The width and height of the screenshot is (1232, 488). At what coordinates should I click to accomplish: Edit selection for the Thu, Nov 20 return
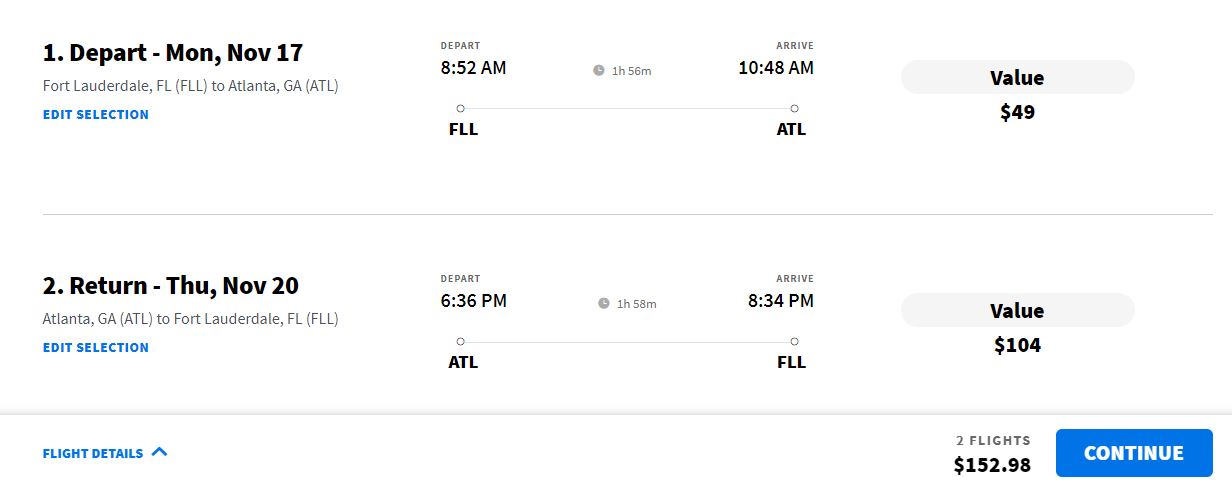(96, 347)
